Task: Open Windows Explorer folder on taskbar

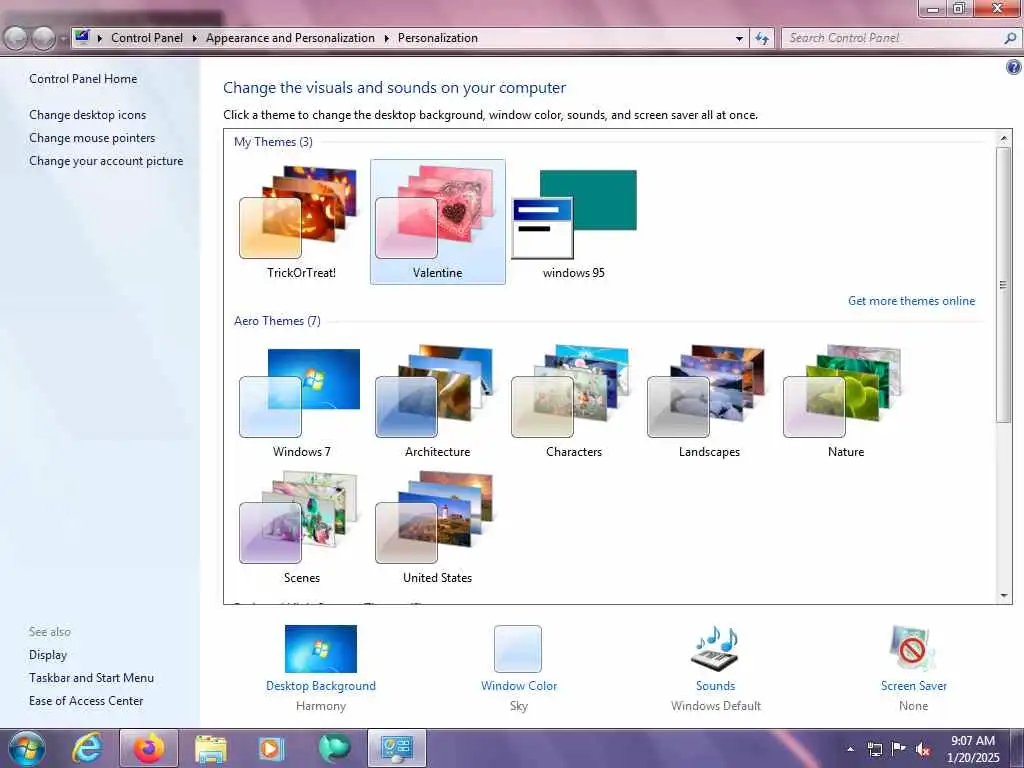Action: coord(210,748)
